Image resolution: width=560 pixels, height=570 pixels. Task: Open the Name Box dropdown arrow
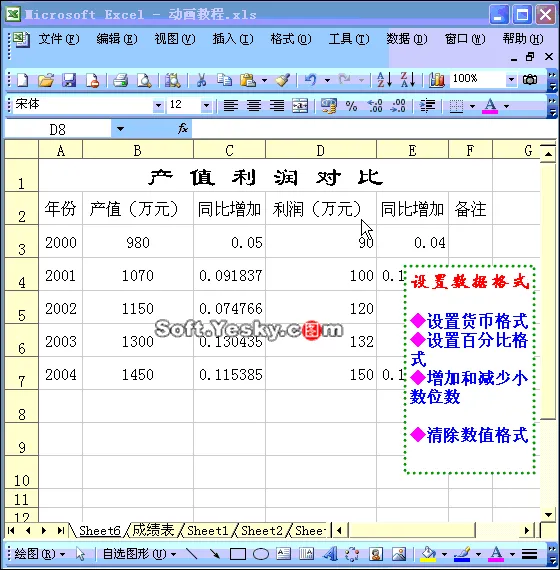pos(120,129)
